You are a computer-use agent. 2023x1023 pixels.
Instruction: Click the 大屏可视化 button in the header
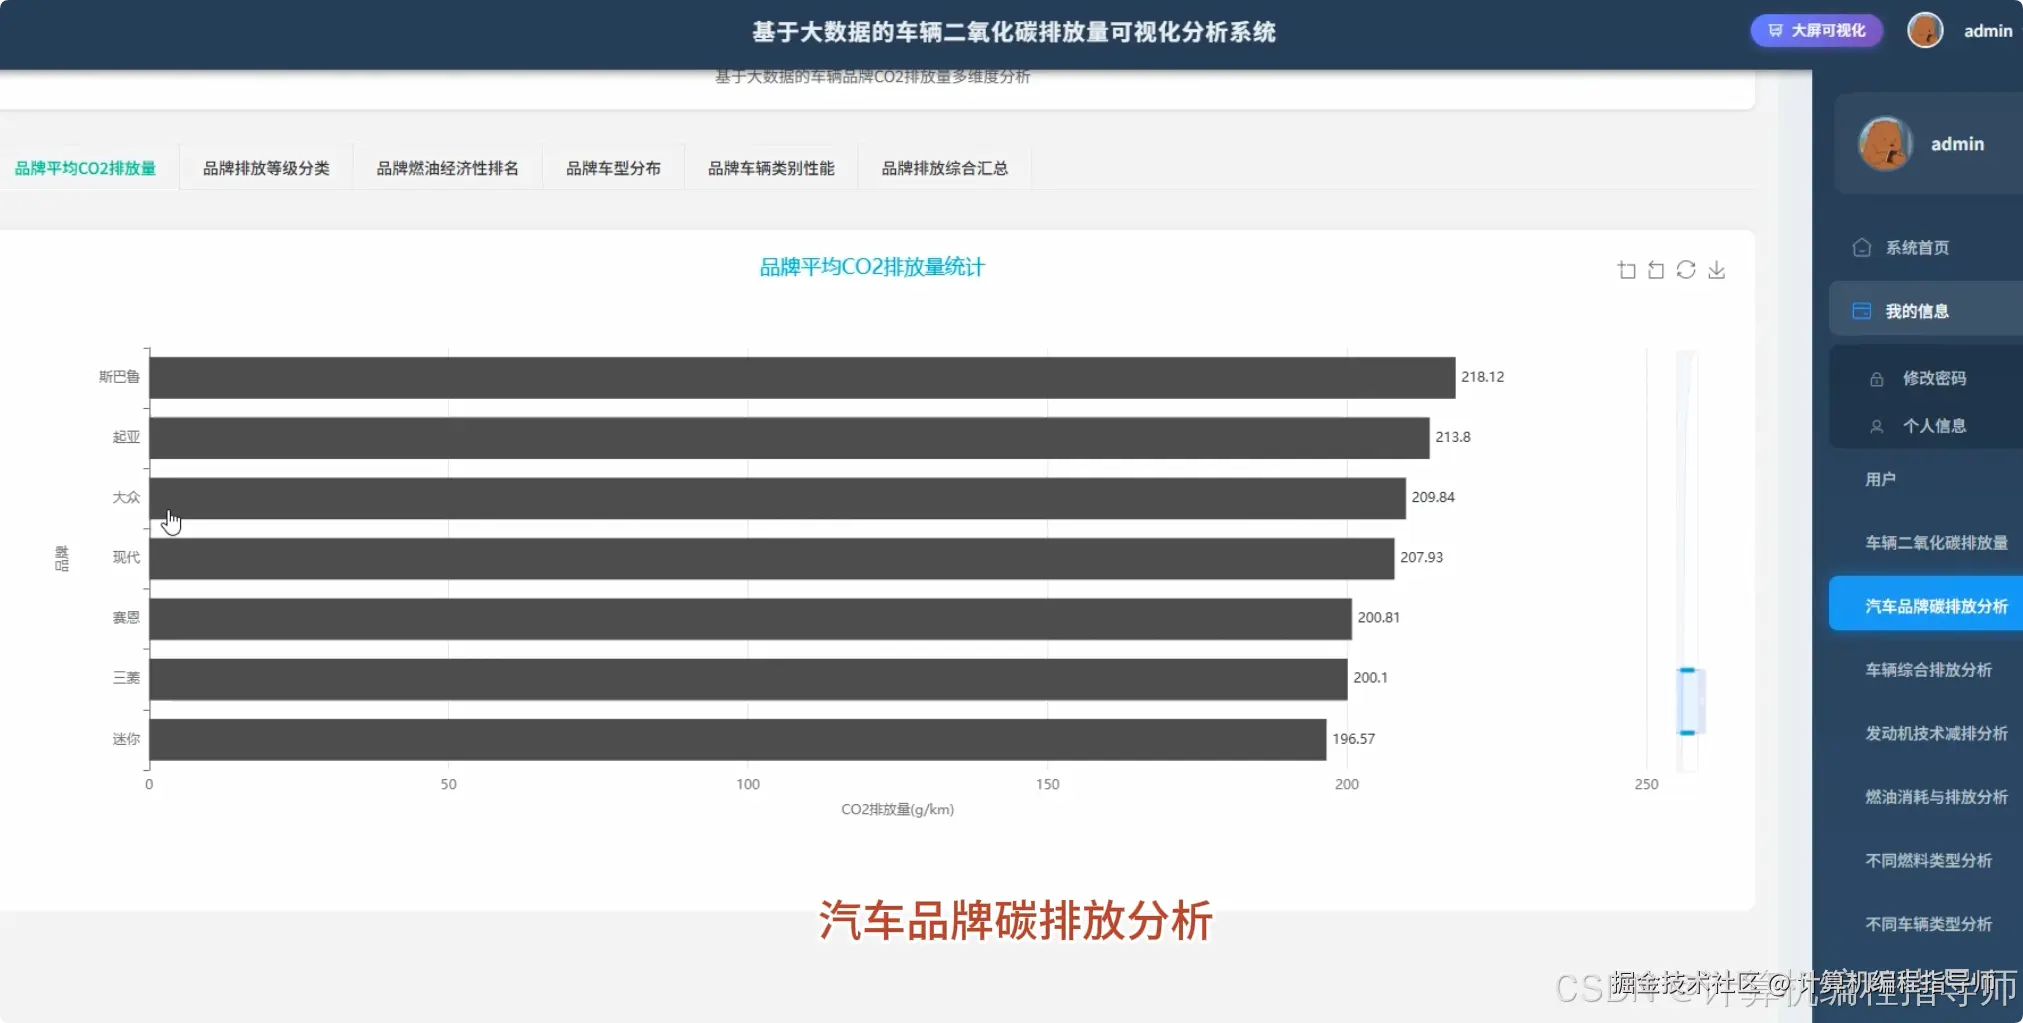(x=1815, y=30)
